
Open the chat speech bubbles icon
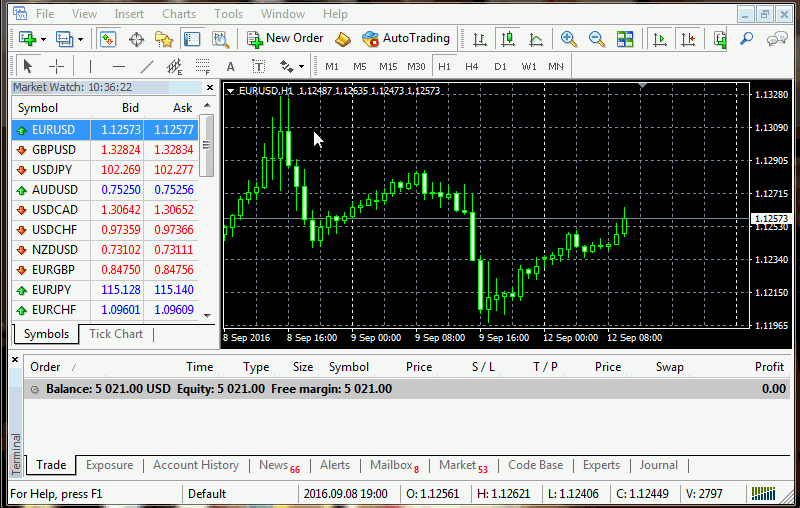click(x=777, y=39)
